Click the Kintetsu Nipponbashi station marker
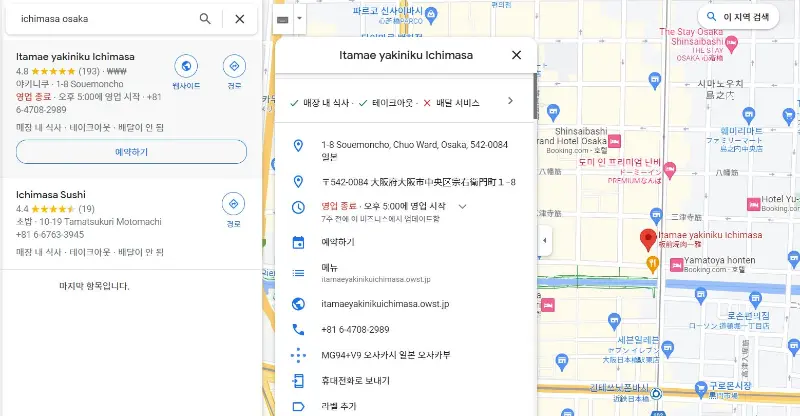This screenshot has width=800, height=416. click(x=656, y=394)
